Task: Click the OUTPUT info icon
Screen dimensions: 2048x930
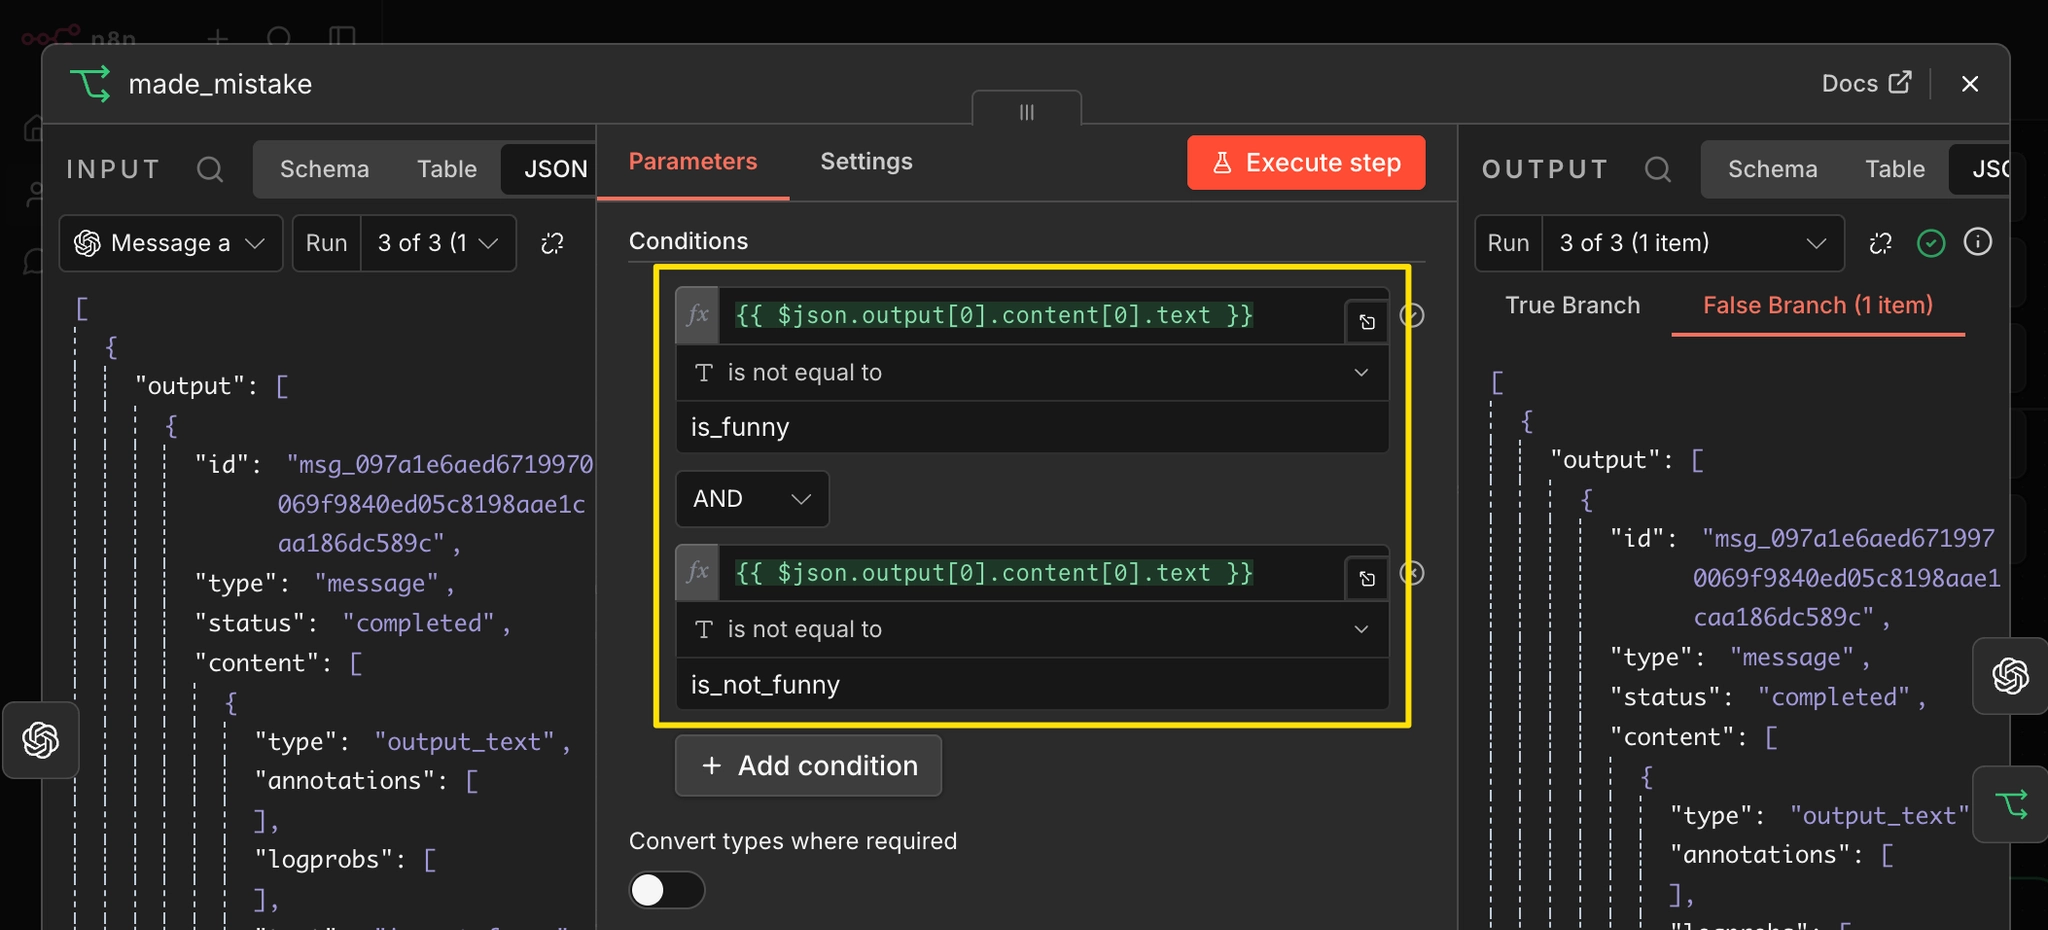Action: pos(1978,242)
